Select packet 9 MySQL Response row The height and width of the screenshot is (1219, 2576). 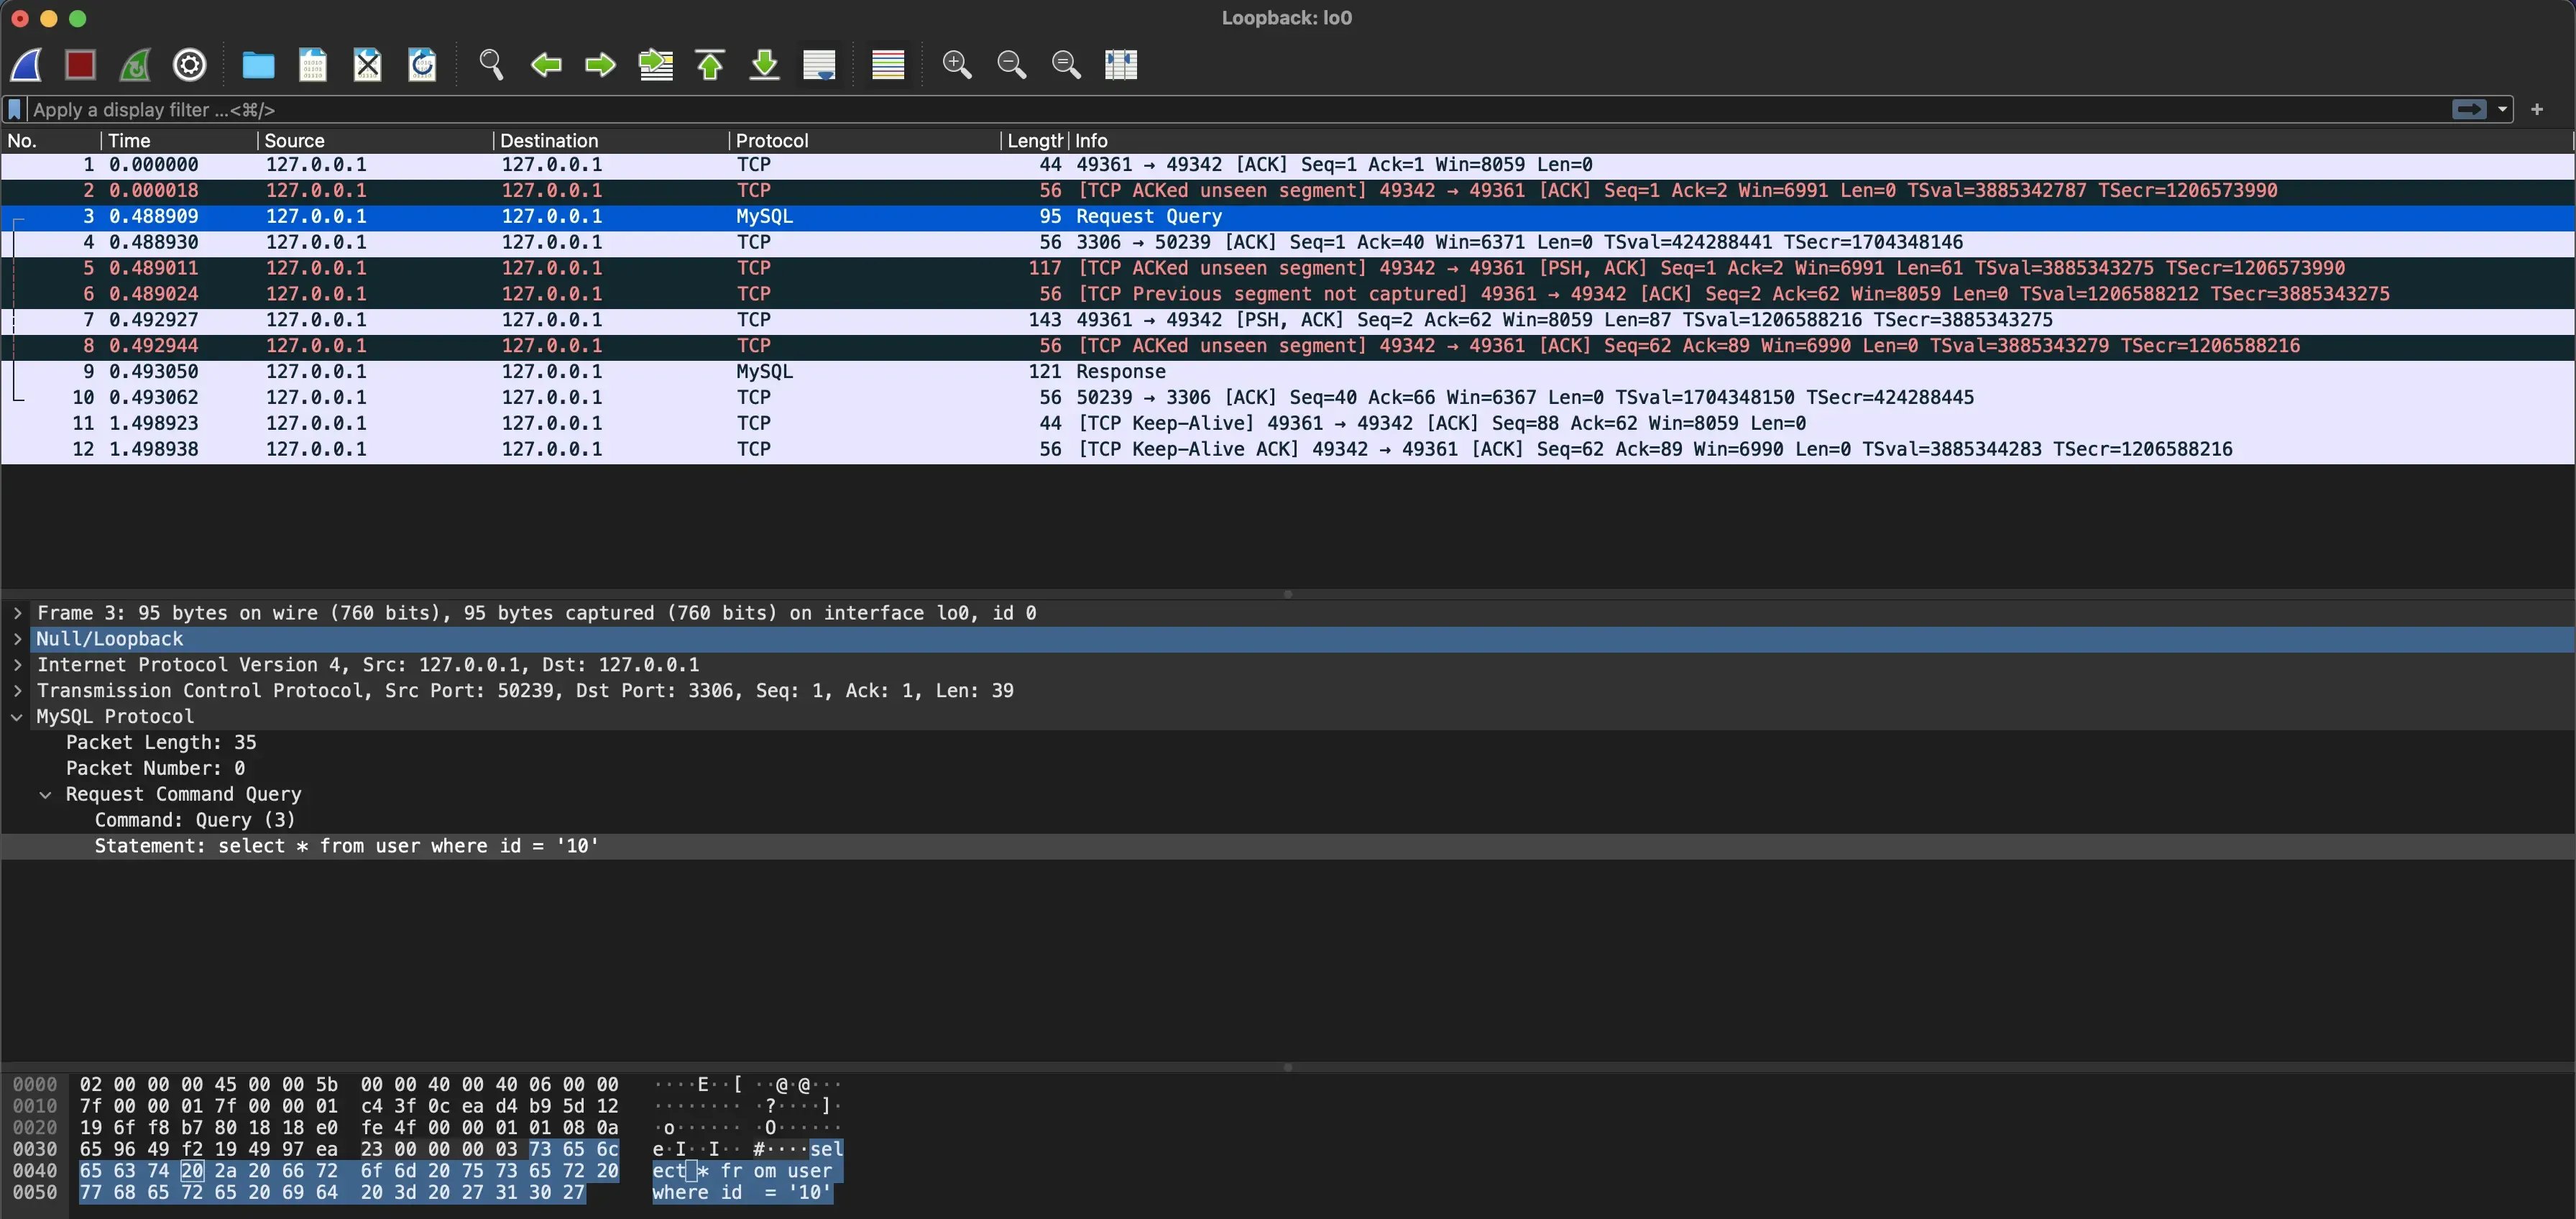tap(1287, 372)
